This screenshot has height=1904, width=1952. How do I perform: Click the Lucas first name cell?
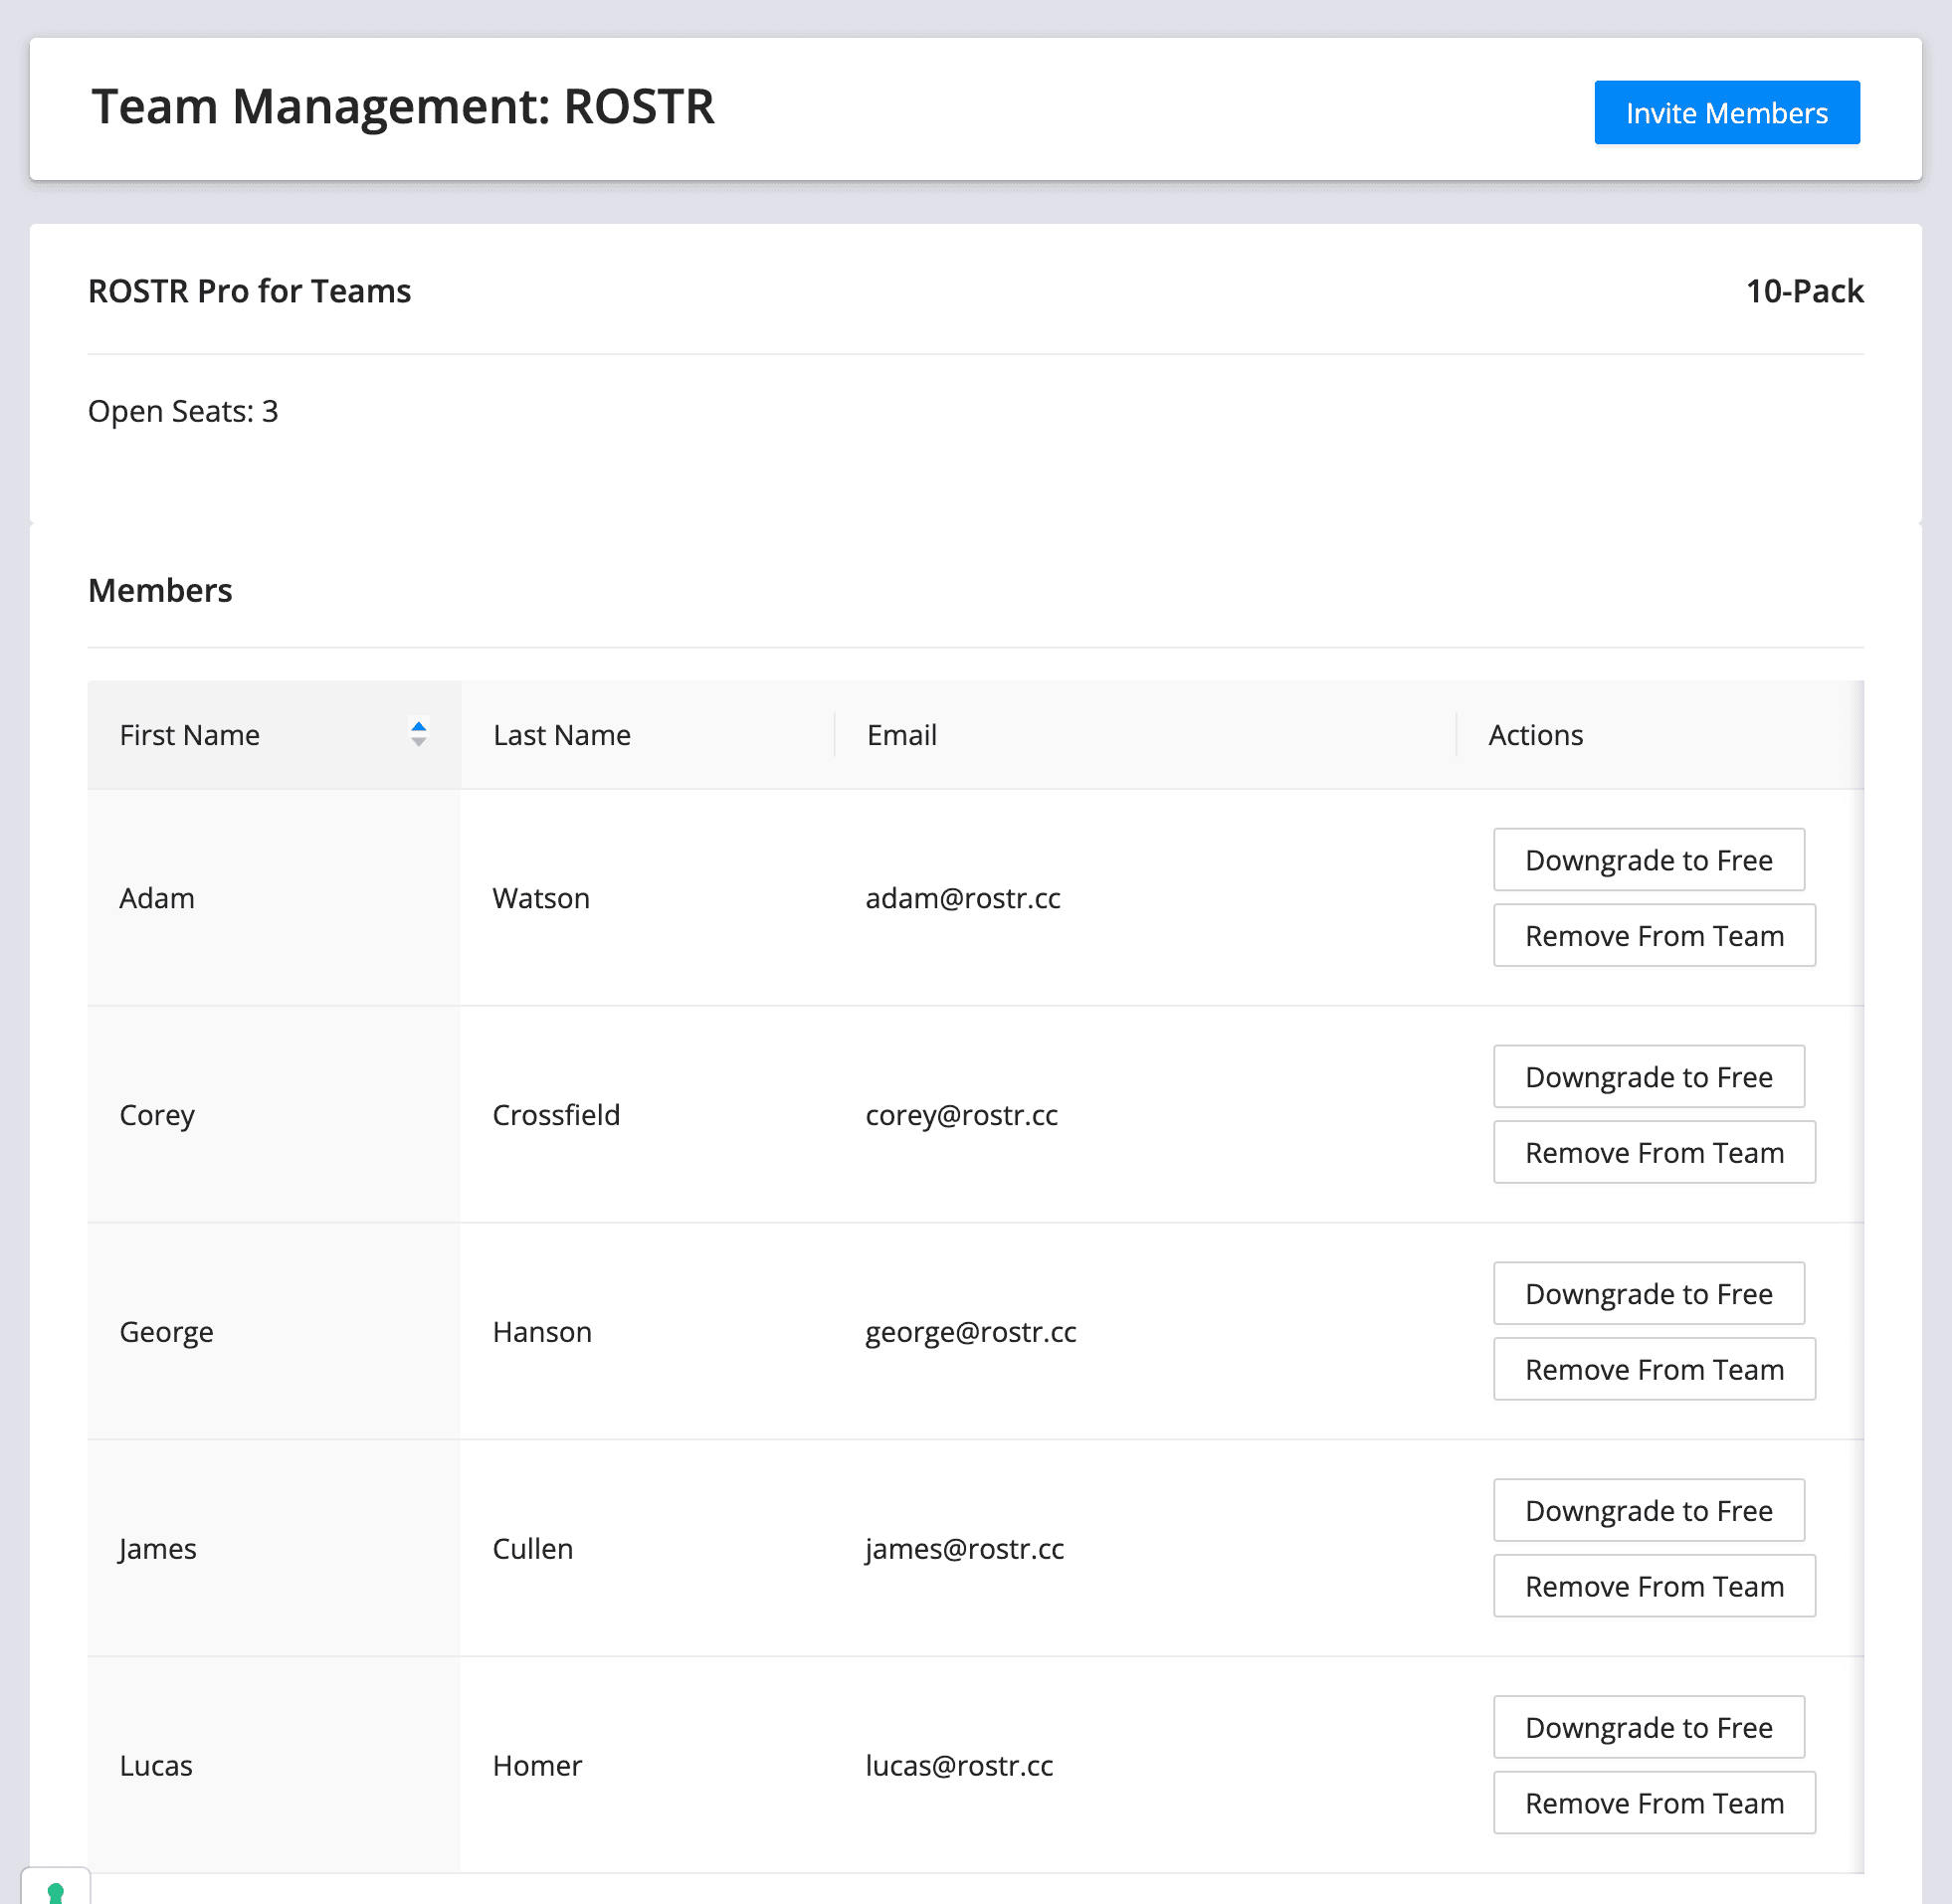(156, 1766)
